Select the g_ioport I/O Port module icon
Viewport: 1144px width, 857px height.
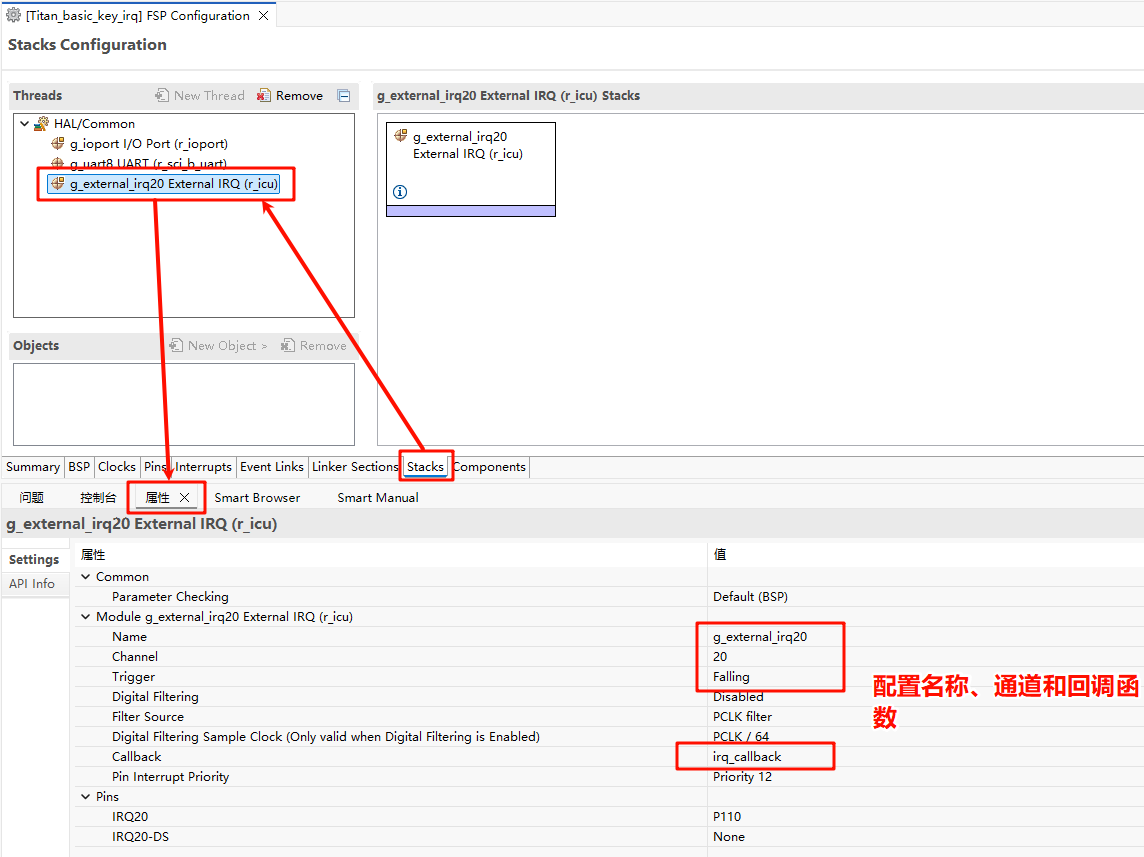[58, 144]
